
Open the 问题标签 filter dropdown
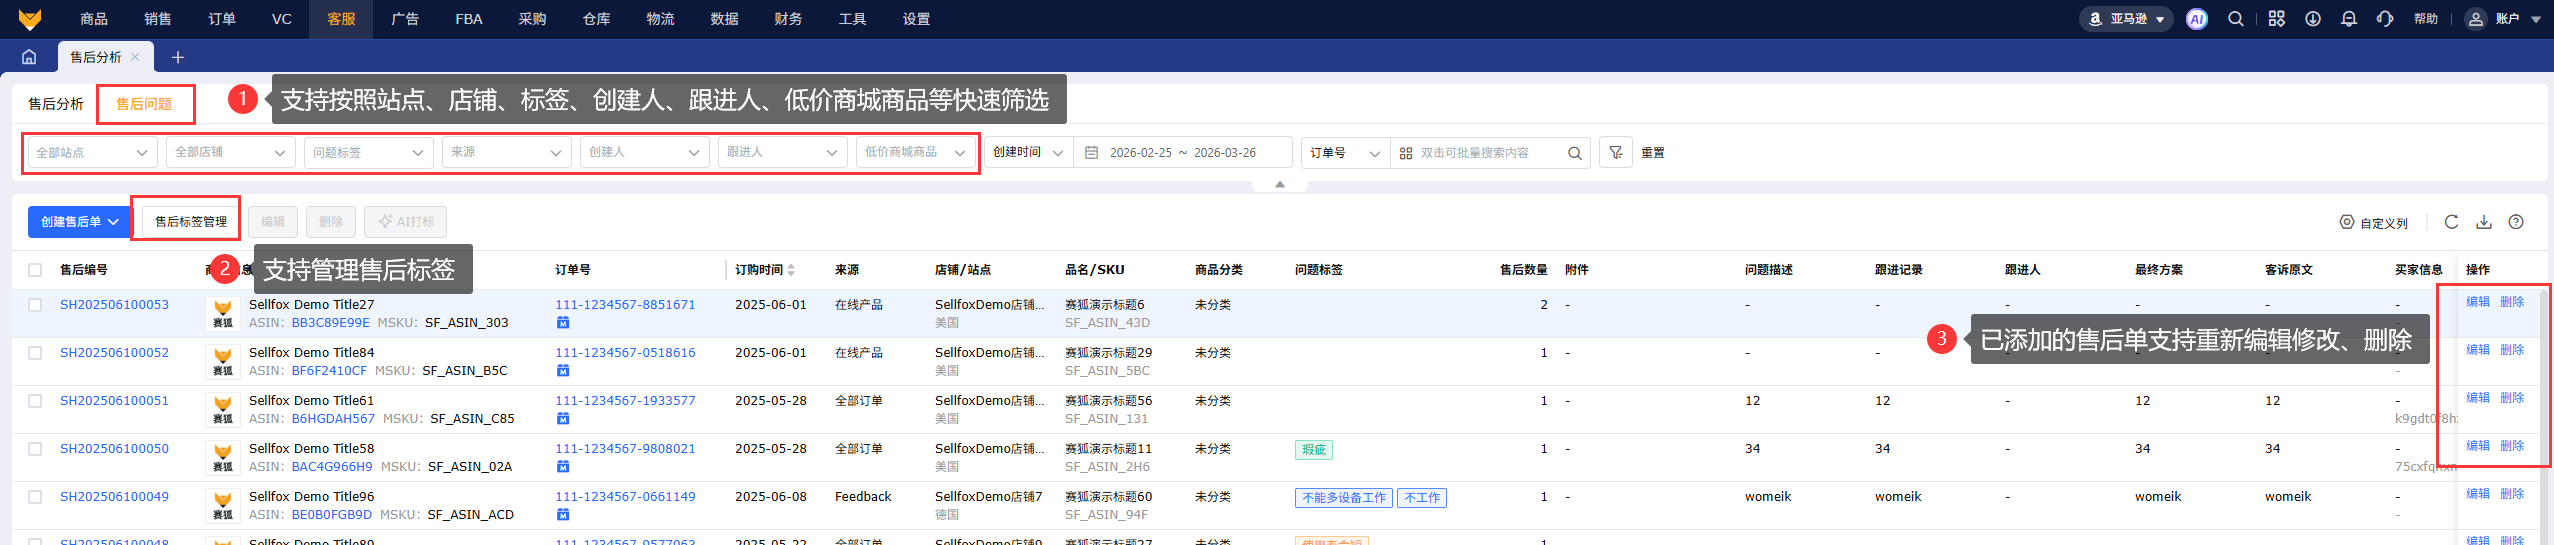pos(367,153)
